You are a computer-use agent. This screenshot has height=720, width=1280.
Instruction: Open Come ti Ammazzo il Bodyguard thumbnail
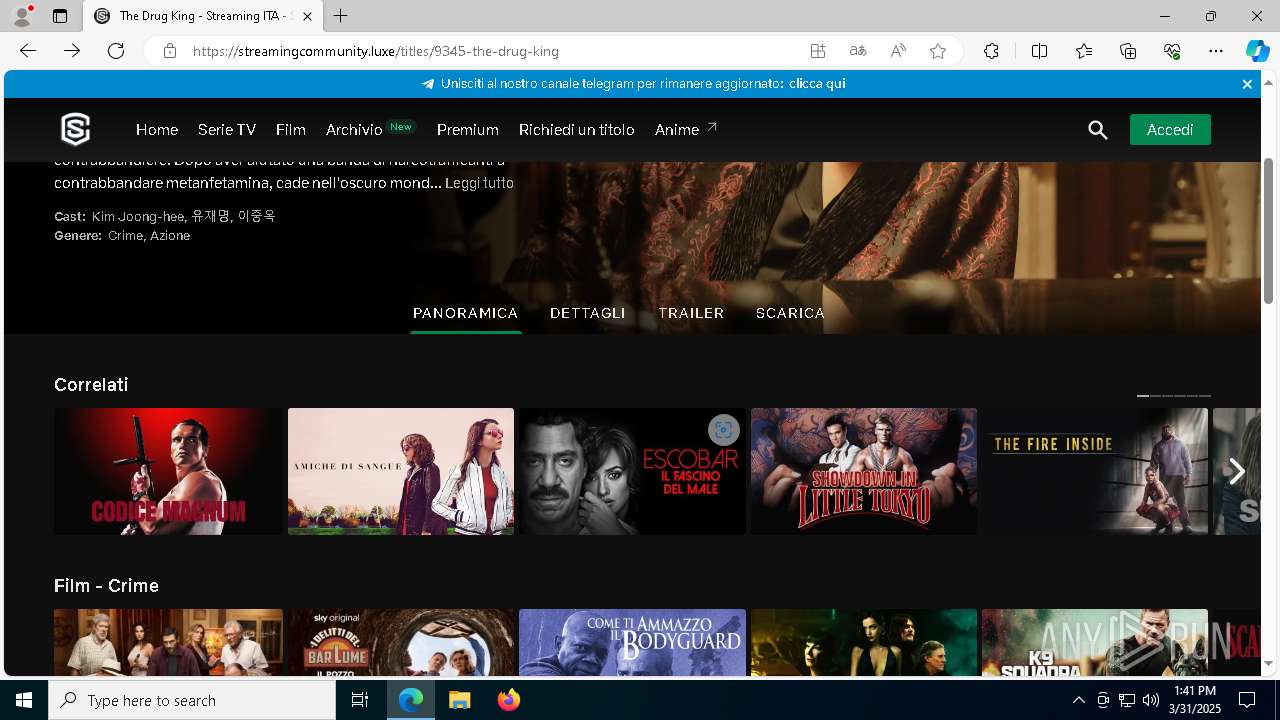click(x=632, y=643)
